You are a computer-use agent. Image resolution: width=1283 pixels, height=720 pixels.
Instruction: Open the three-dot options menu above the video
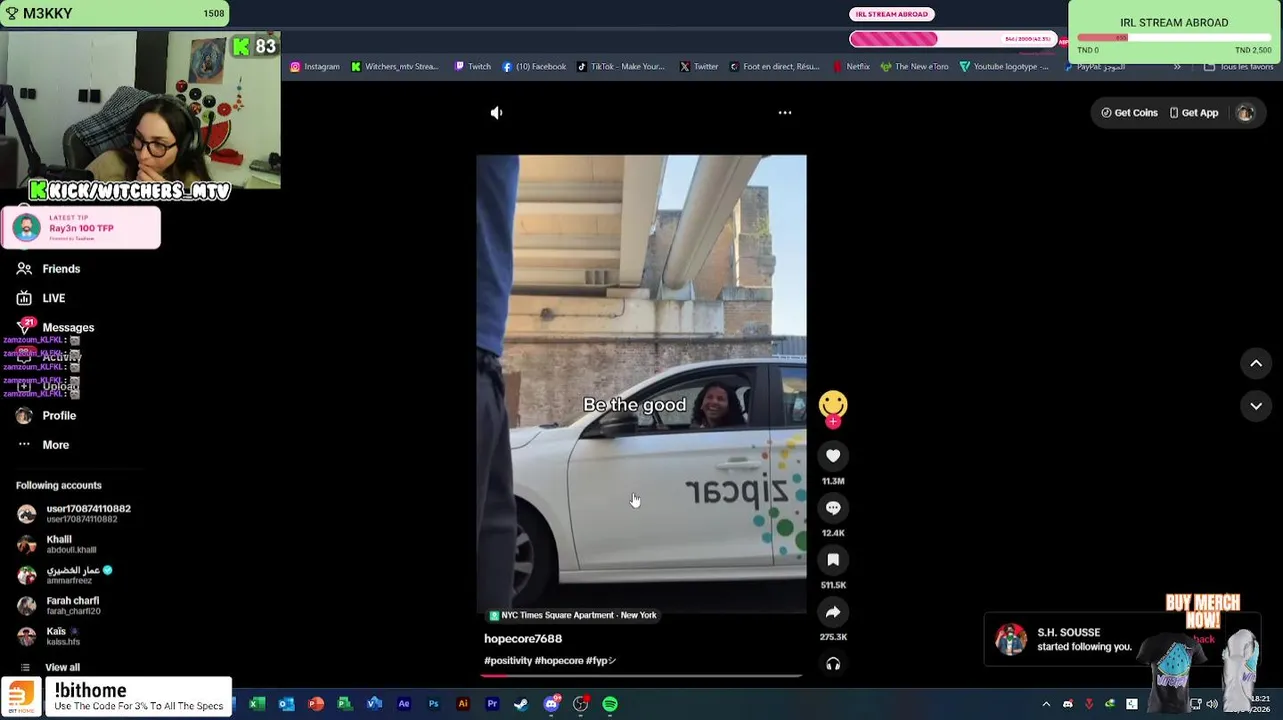tap(785, 113)
